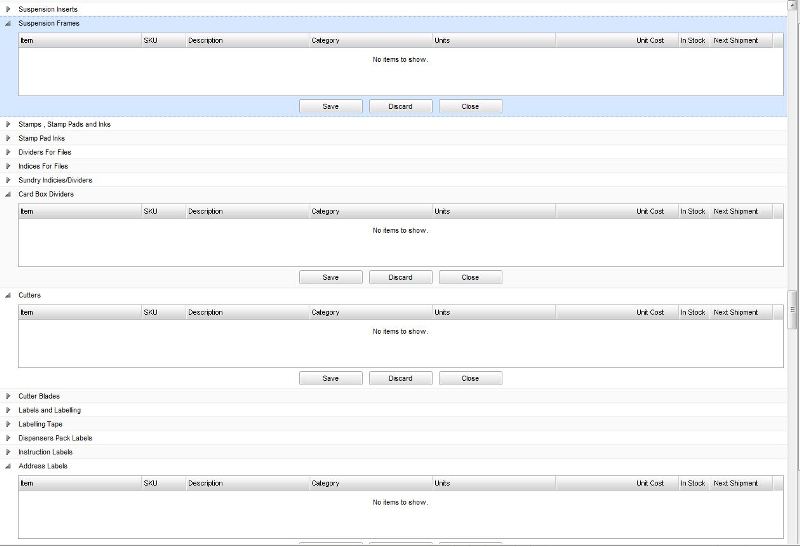Viewport: 800px width, 547px height.
Task: Click Save under Suspension Frames grid
Action: click(330, 106)
